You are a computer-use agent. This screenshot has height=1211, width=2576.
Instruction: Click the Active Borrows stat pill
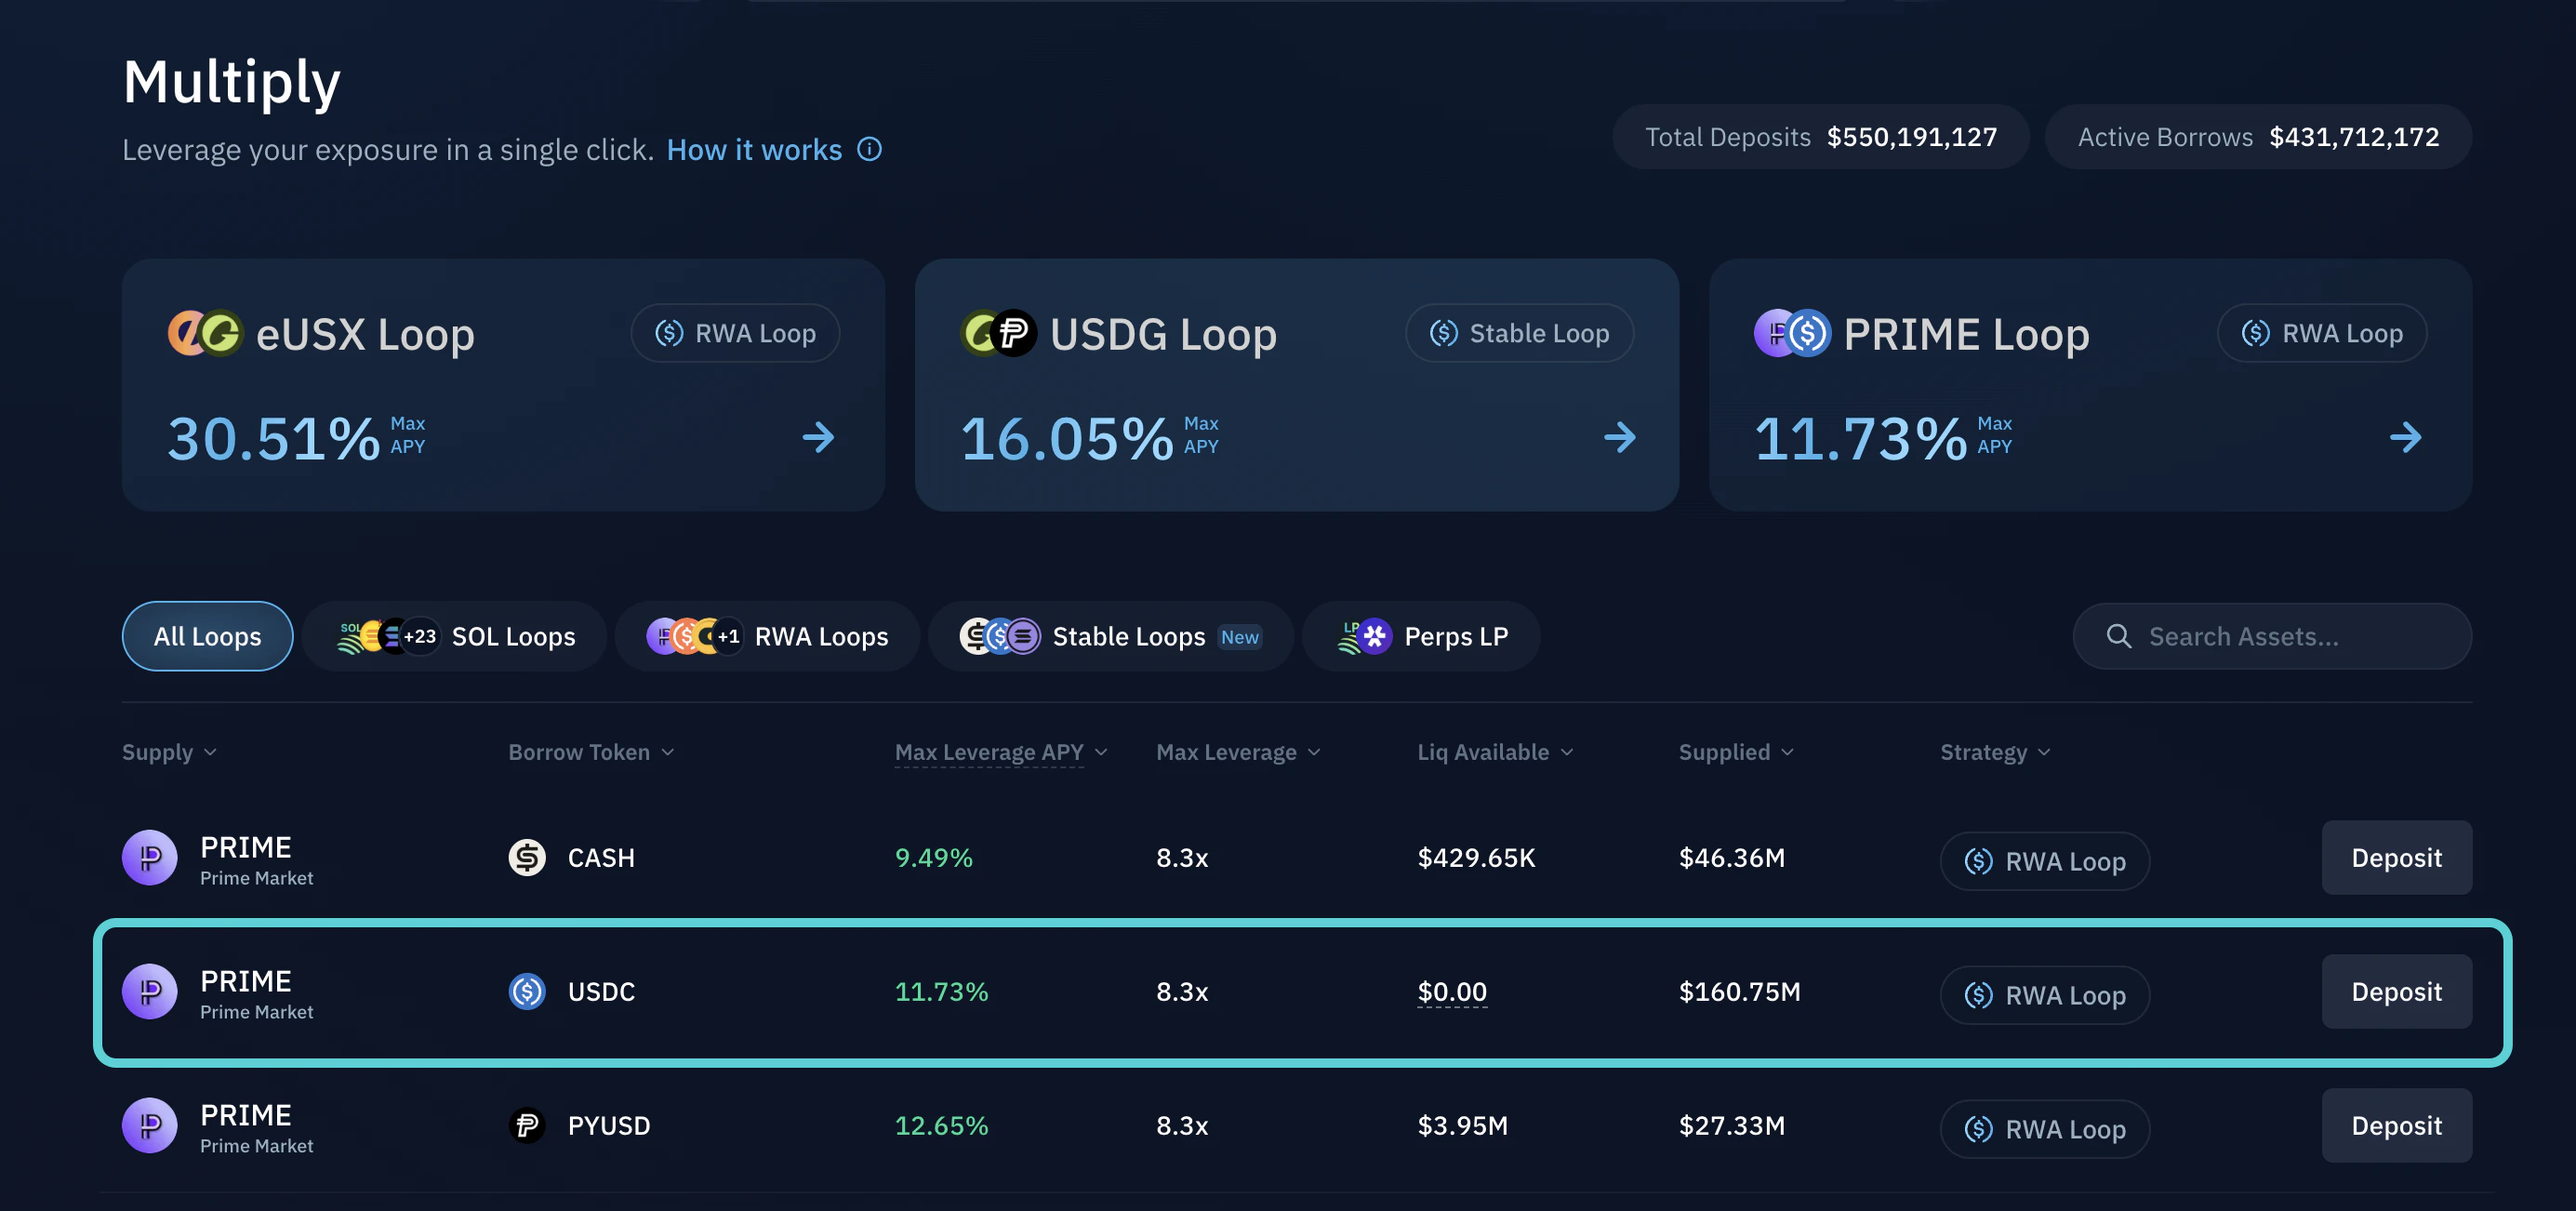(x=2258, y=137)
